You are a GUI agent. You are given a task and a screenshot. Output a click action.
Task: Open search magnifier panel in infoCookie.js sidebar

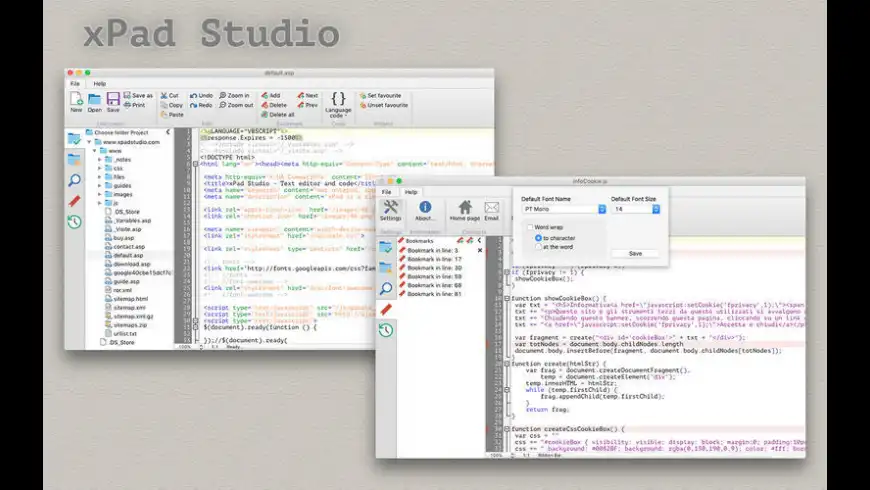point(386,289)
